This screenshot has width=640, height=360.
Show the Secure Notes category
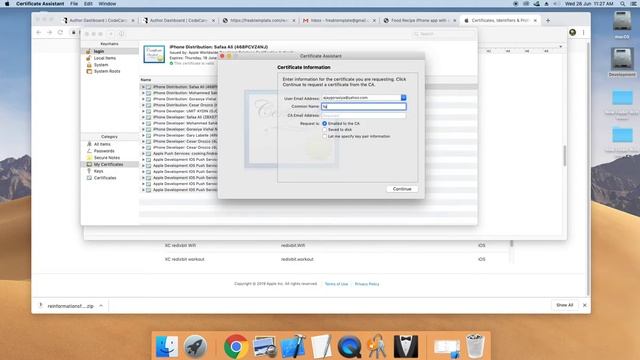(110, 158)
